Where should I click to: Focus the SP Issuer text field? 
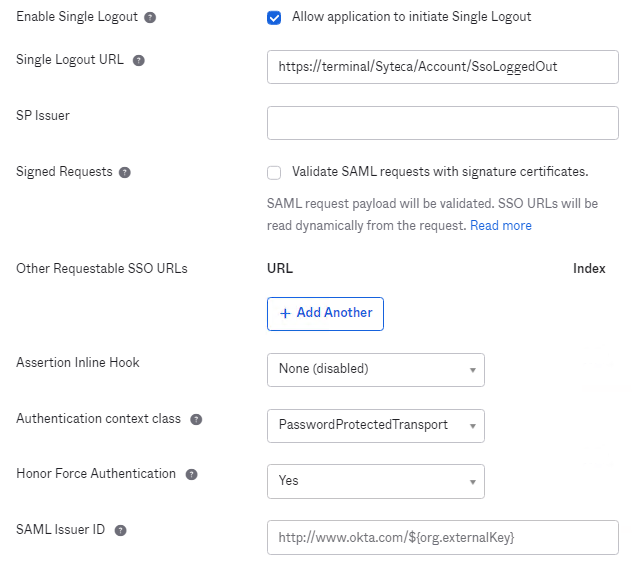pyautogui.click(x=442, y=123)
